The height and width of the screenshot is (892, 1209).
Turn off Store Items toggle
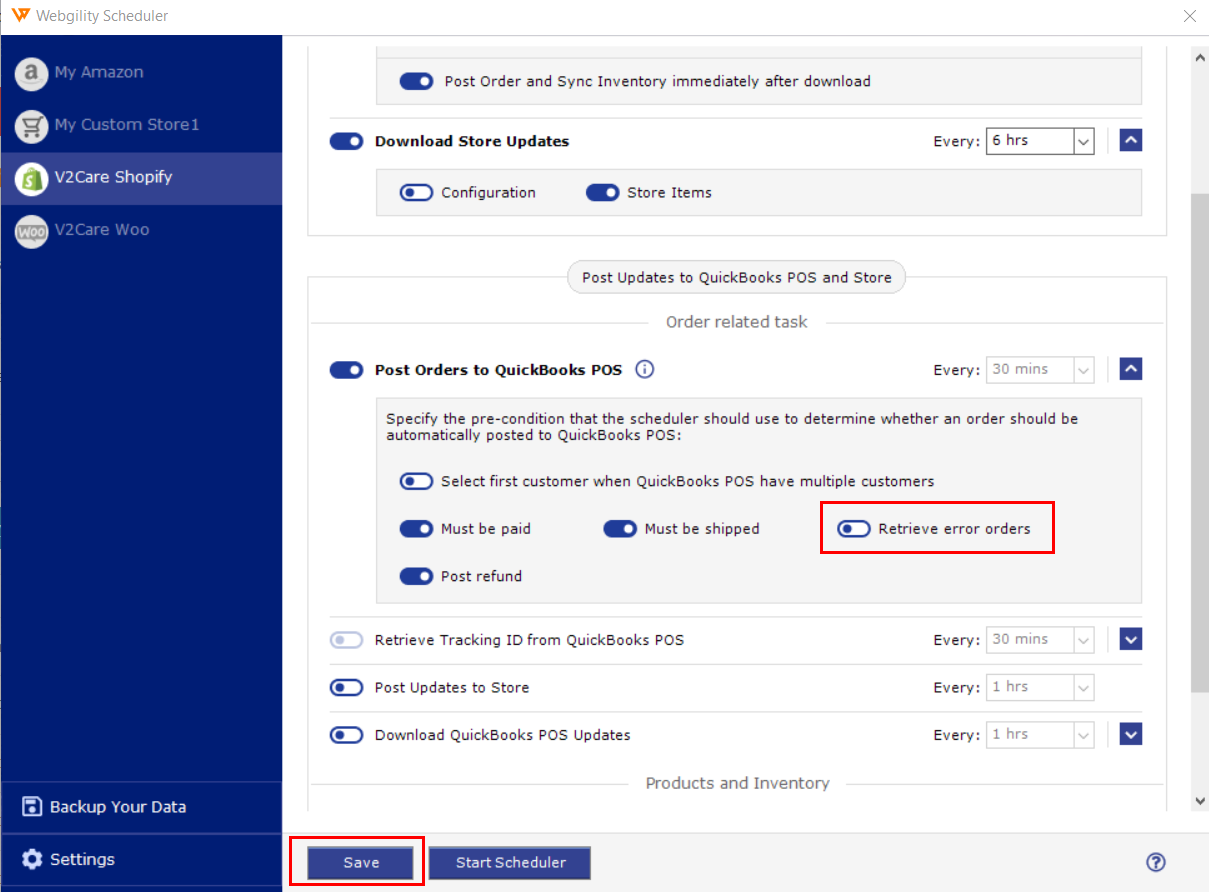click(x=603, y=192)
